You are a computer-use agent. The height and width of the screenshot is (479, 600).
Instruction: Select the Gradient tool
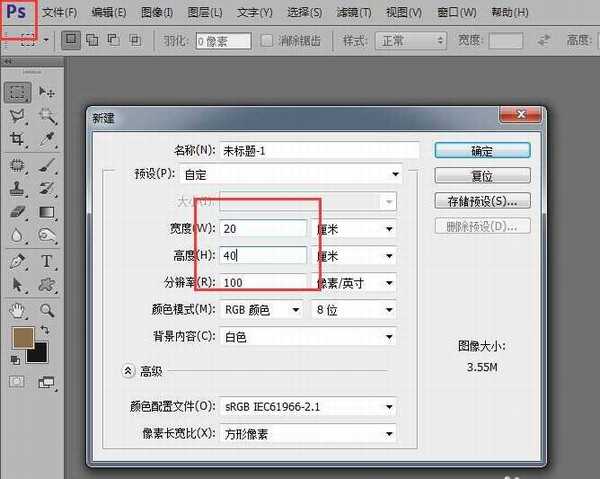pos(47,212)
